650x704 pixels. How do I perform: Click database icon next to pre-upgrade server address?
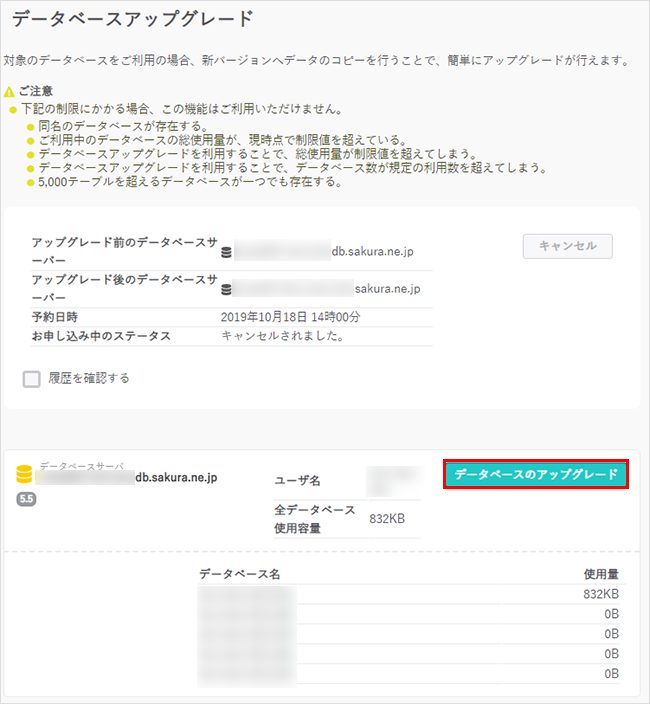tap(227, 252)
